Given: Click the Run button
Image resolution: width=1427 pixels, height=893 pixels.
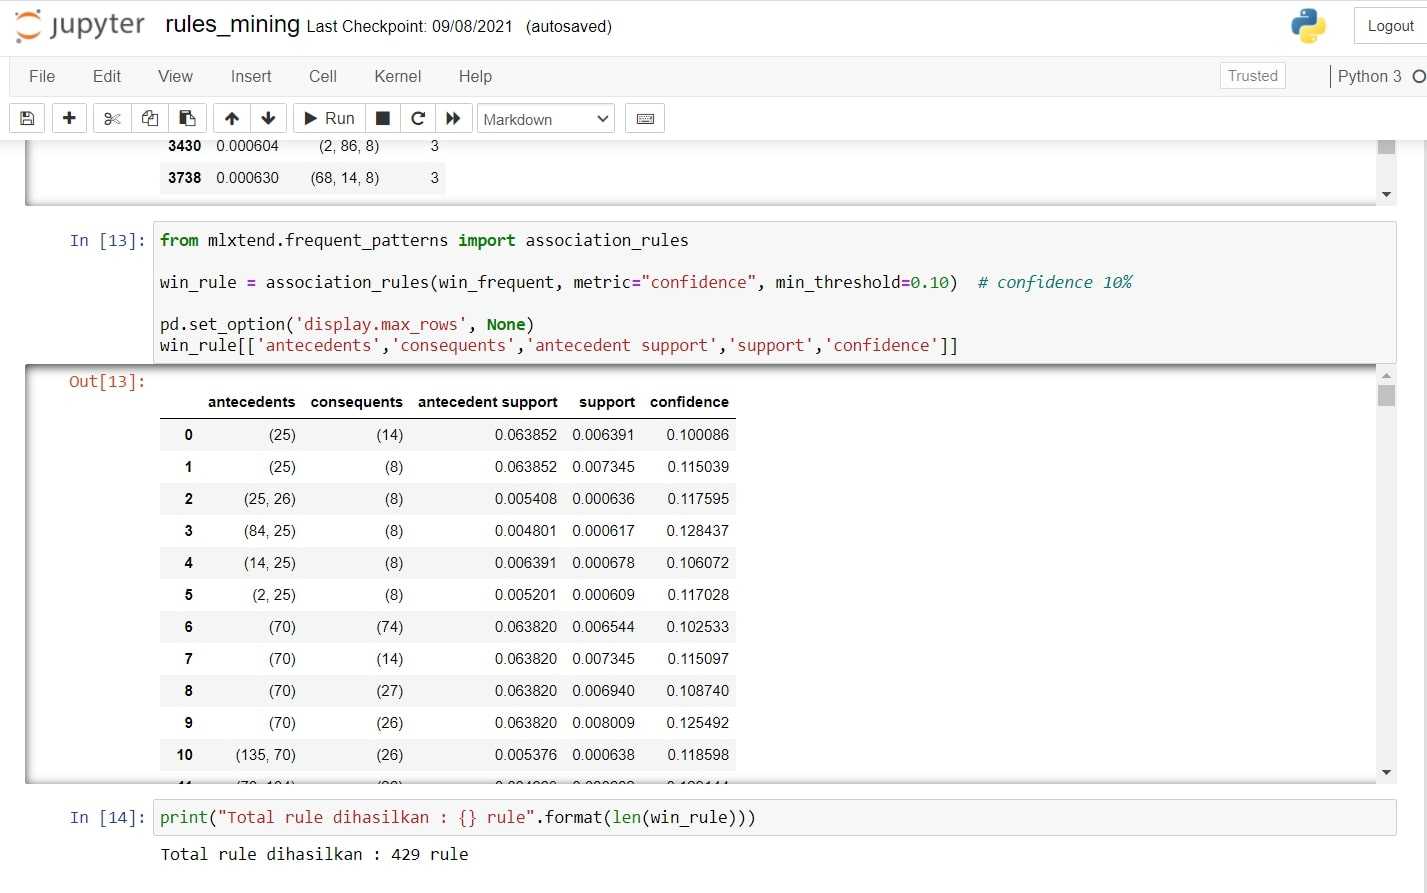Looking at the screenshot, I should pos(329,118).
